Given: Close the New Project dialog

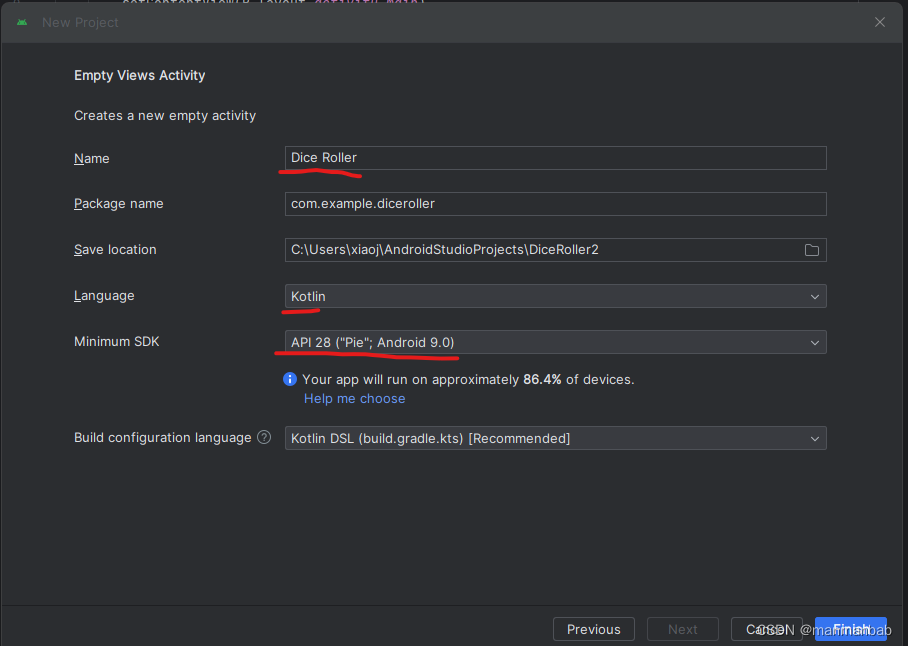Looking at the screenshot, I should pyautogui.click(x=880, y=22).
